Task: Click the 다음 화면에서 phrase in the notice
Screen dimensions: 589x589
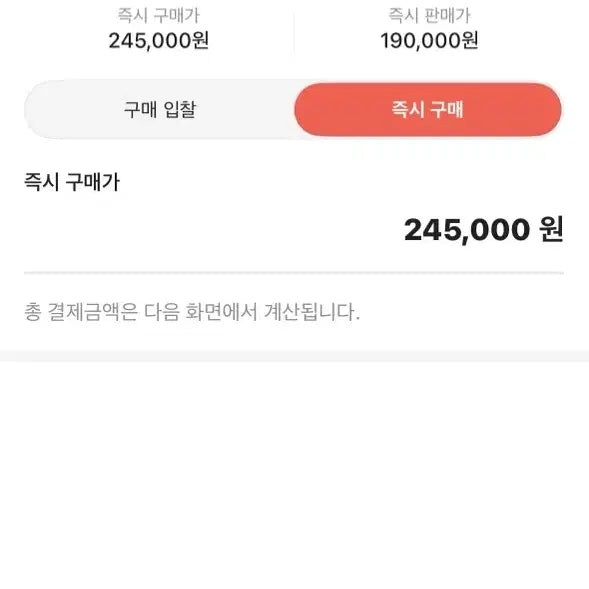Action: pyautogui.click(x=201, y=312)
